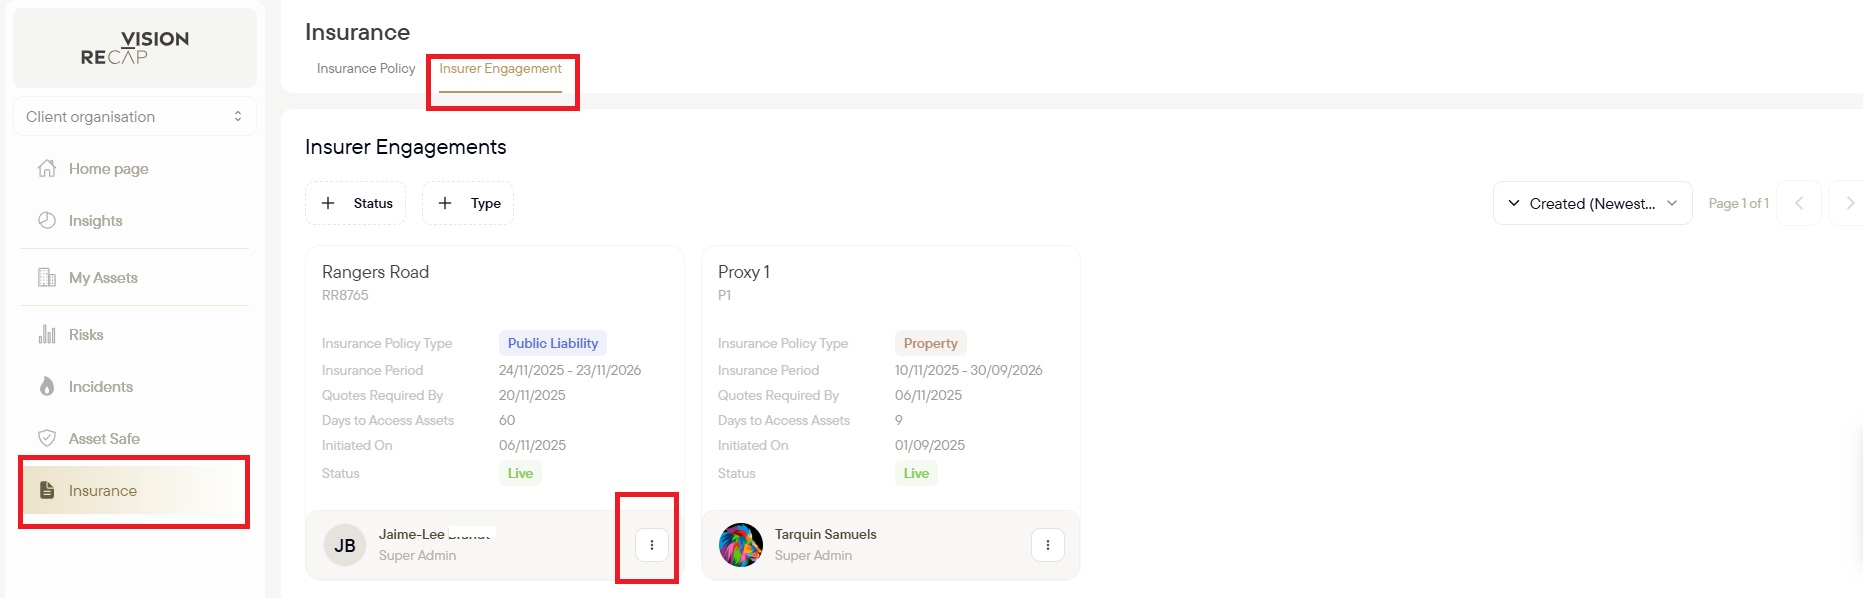Image resolution: width=1863 pixels, height=598 pixels.
Task: Go to Home page
Action: 108,169
